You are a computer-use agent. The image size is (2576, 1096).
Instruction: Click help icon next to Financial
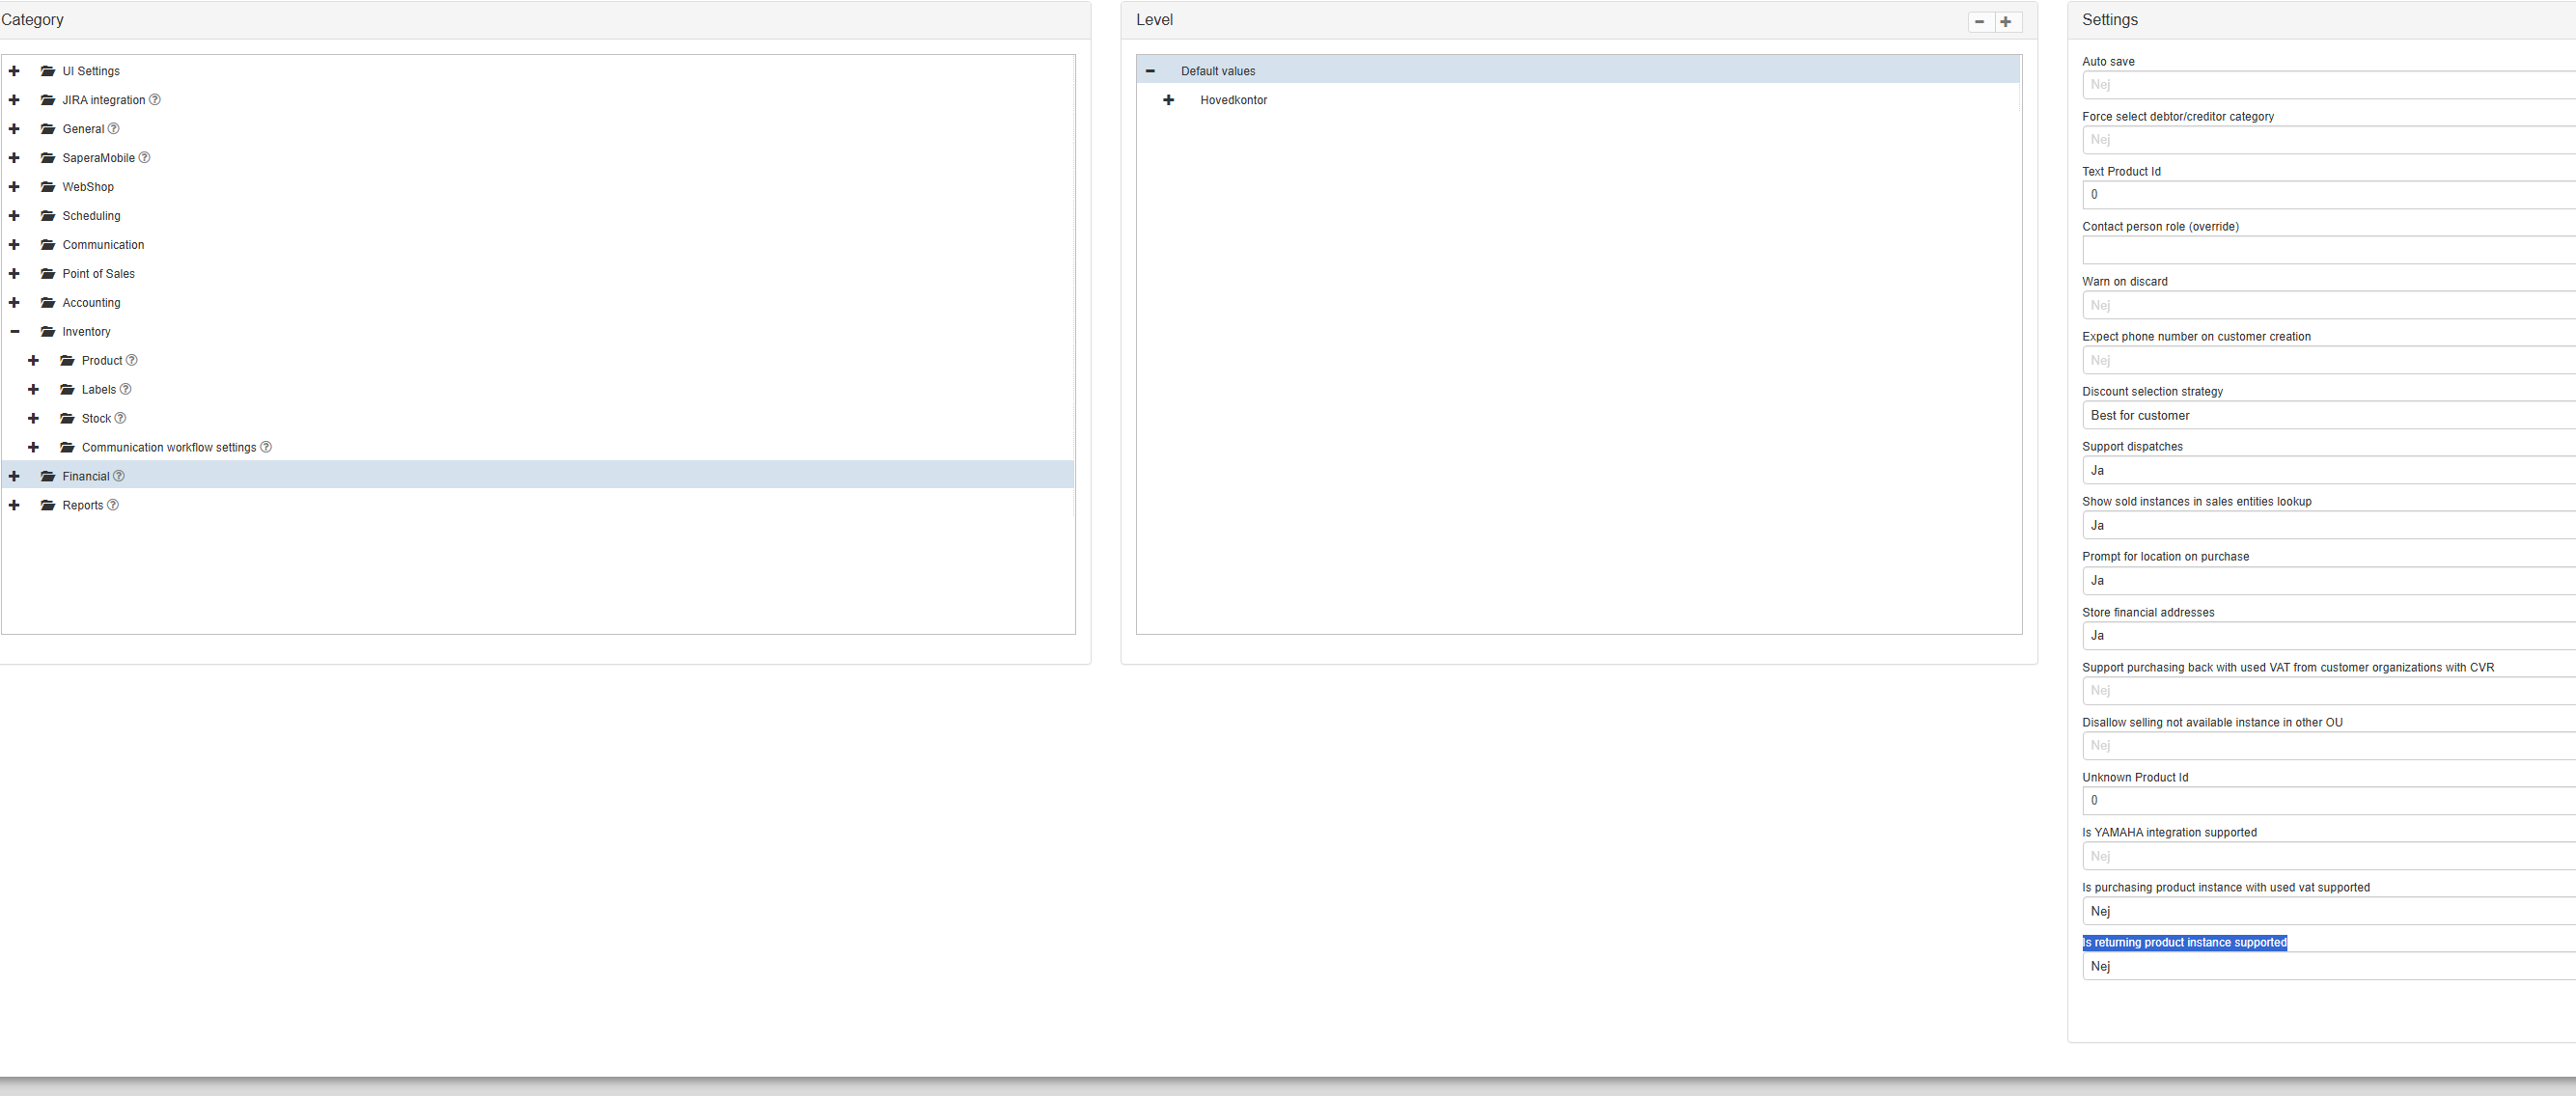(119, 476)
